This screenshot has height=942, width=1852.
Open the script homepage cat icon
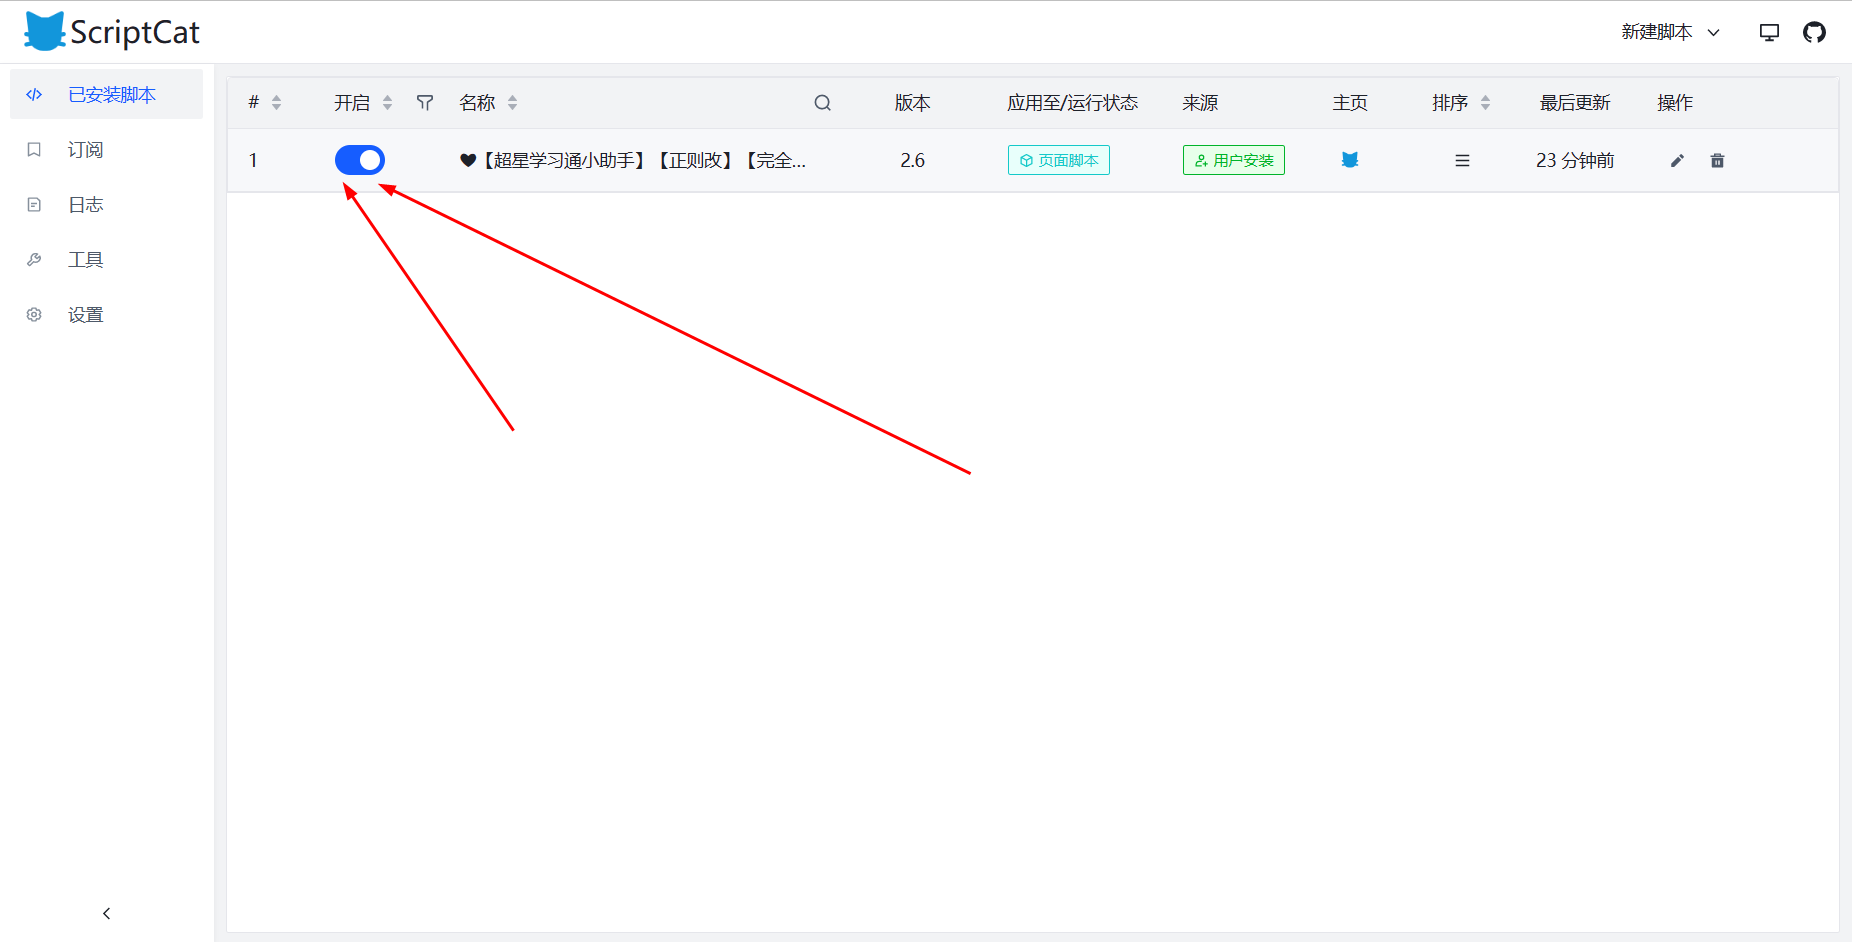pyautogui.click(x=1350, y=160)
